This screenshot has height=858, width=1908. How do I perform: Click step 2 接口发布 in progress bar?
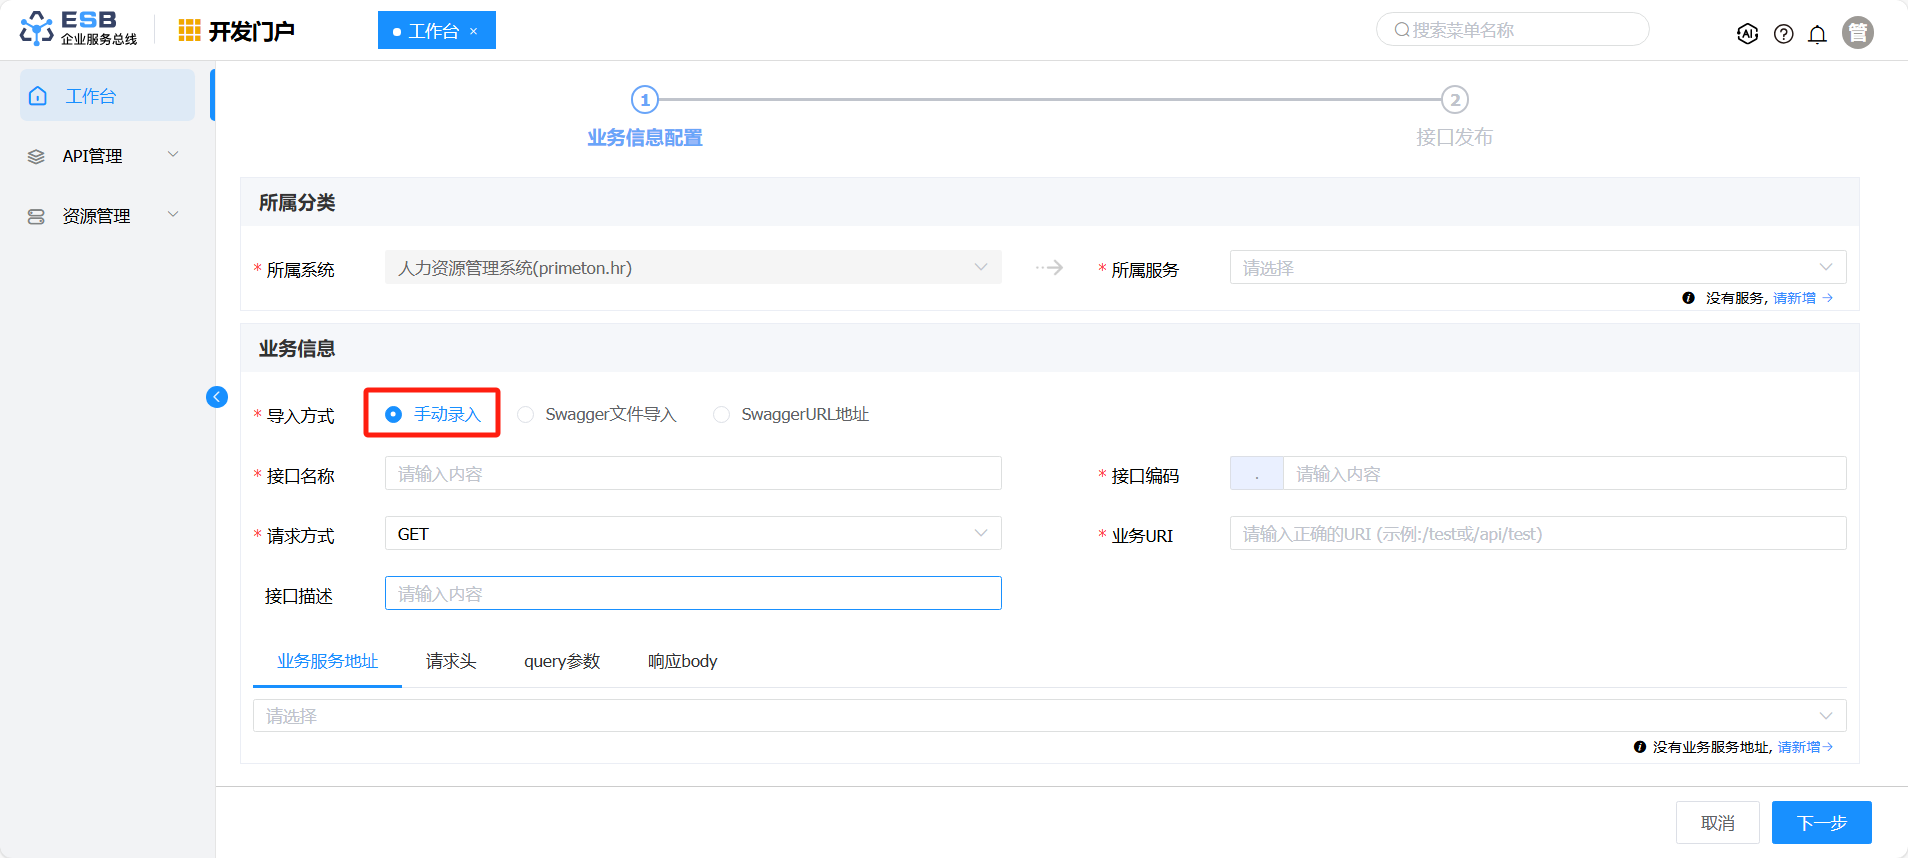[x=1454, y=100]
